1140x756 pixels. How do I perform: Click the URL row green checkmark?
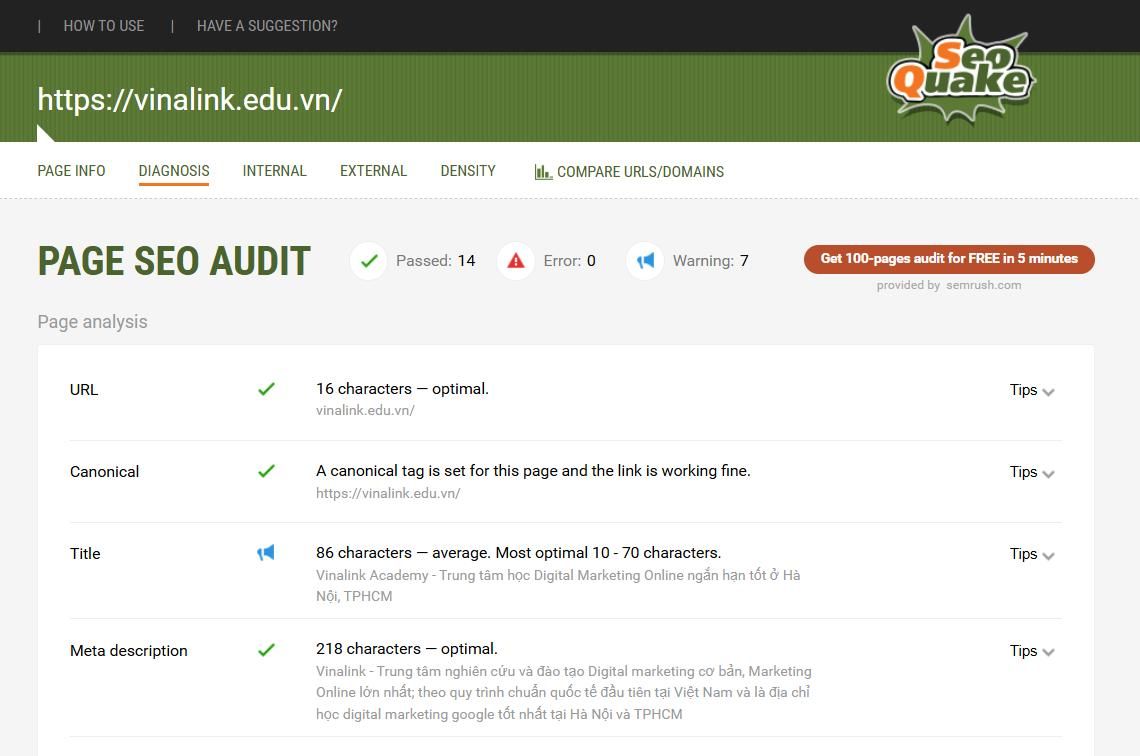coord(266,389)
